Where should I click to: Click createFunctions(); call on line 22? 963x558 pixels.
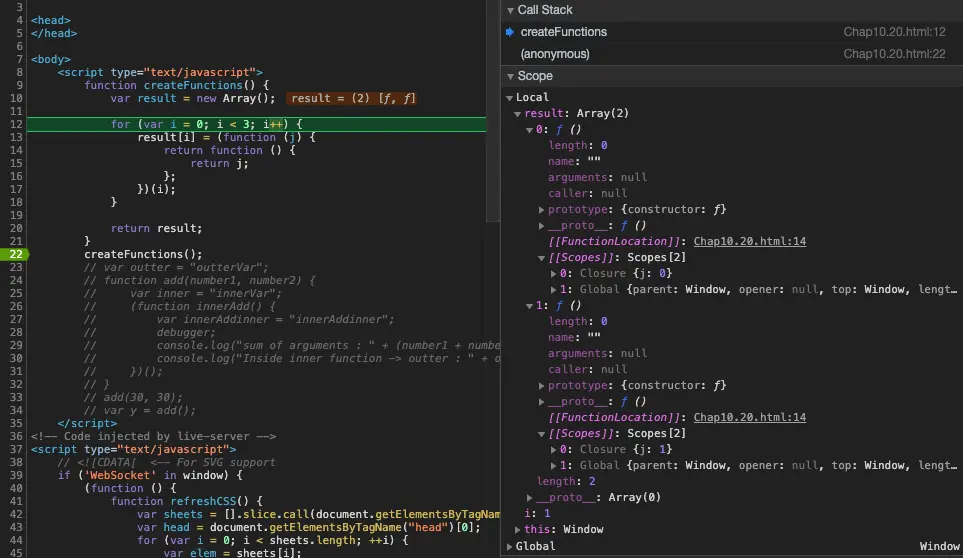coord(143,254)
